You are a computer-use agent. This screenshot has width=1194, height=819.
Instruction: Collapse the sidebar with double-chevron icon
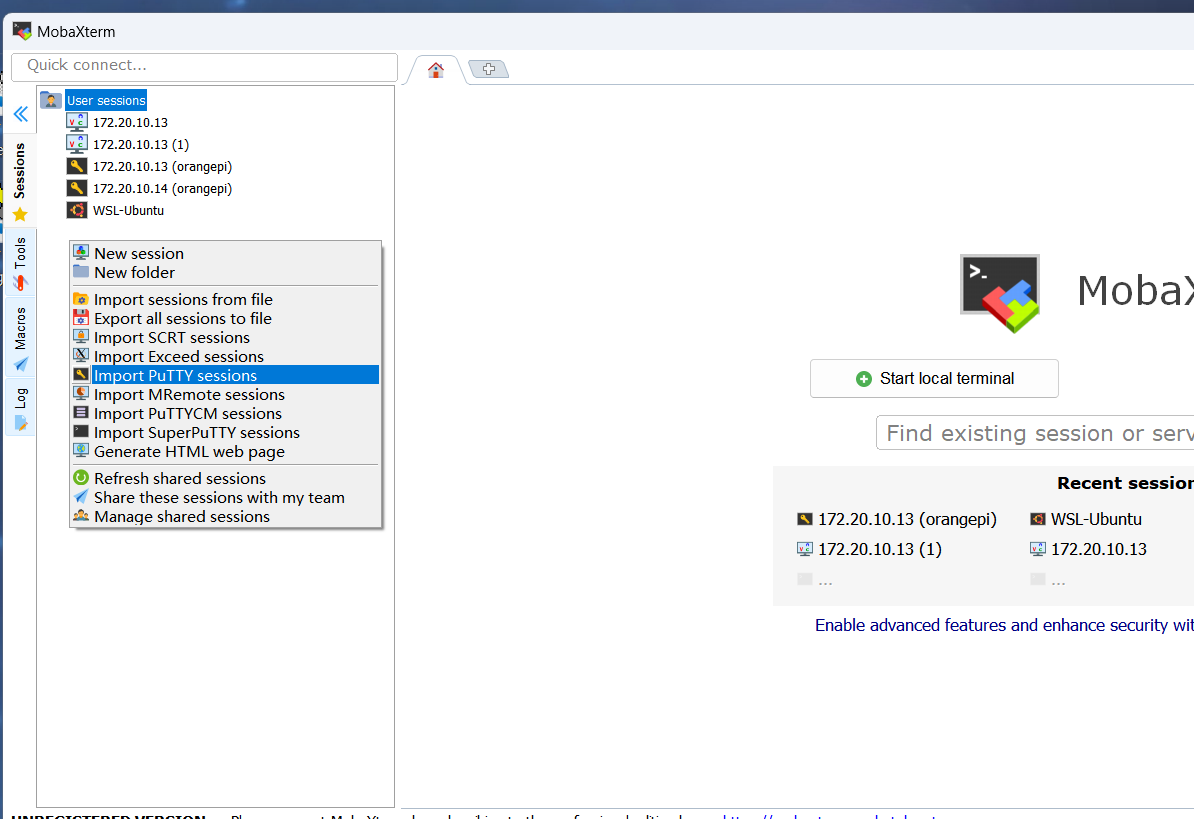point(21,114)
